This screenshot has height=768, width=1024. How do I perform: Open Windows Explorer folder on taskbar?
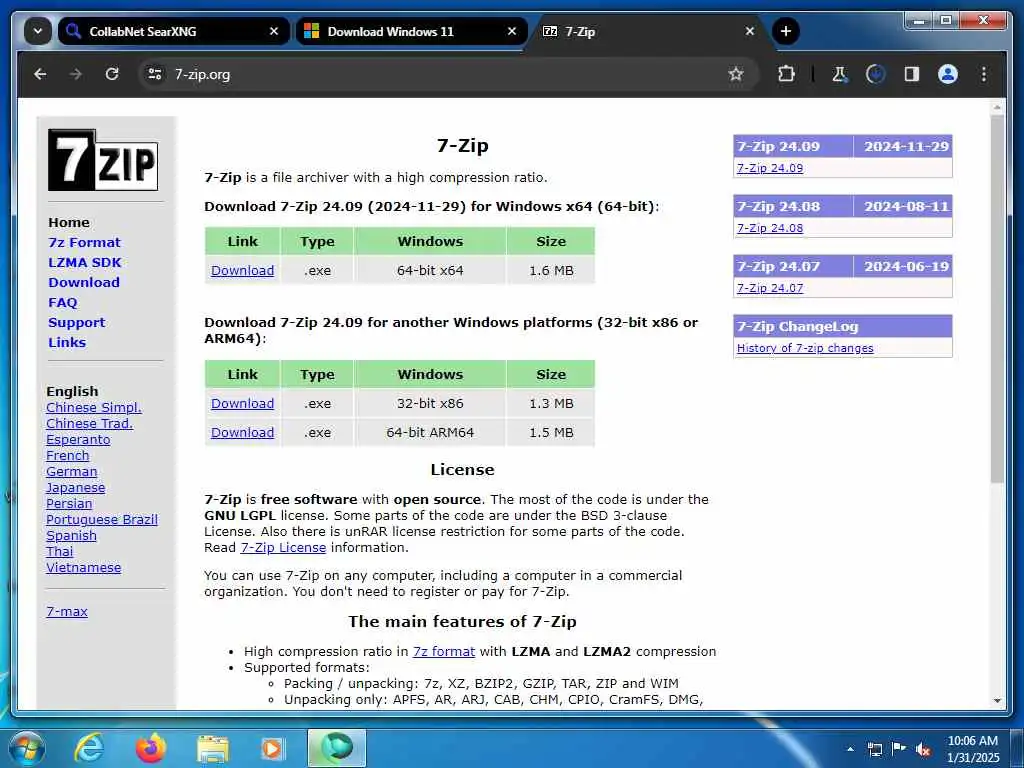213,750
